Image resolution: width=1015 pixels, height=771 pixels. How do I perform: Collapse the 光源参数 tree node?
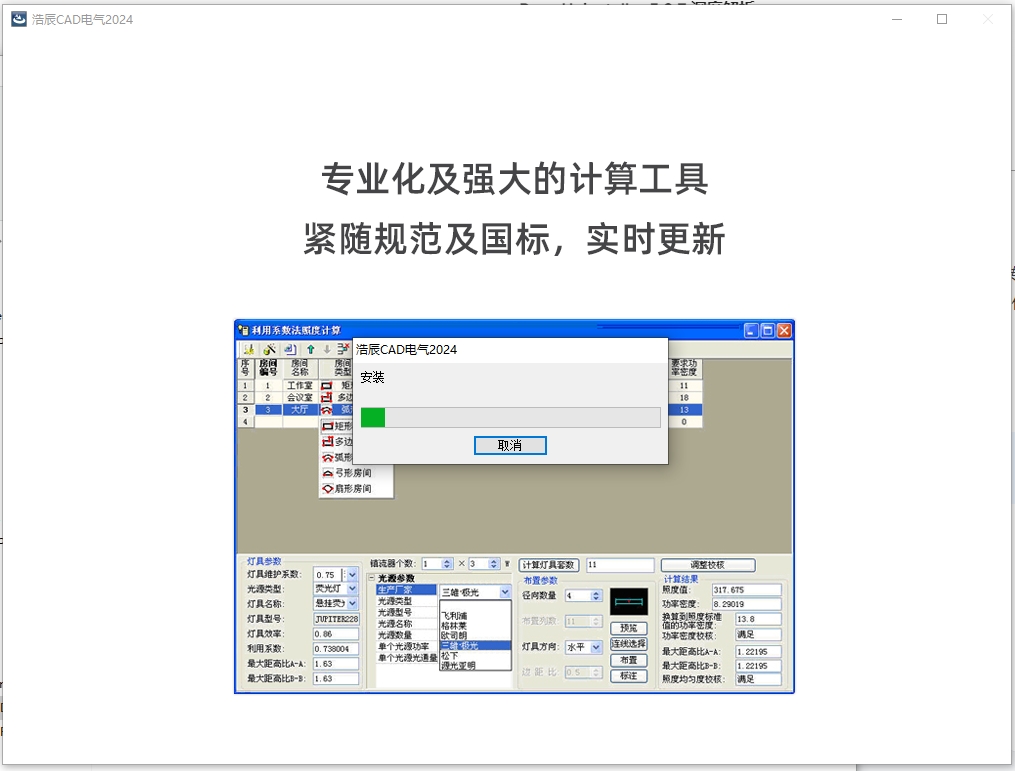[x=372, y=578]
